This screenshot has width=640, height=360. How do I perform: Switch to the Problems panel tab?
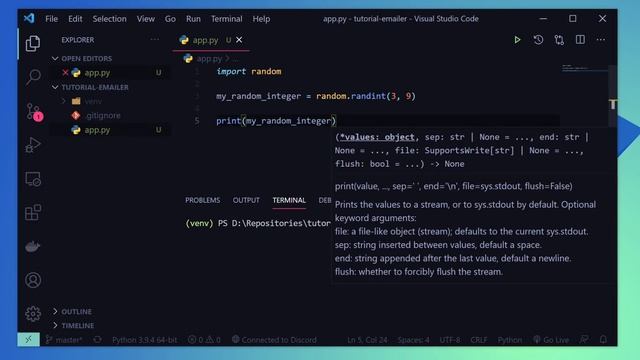click(x=202, y=200)
